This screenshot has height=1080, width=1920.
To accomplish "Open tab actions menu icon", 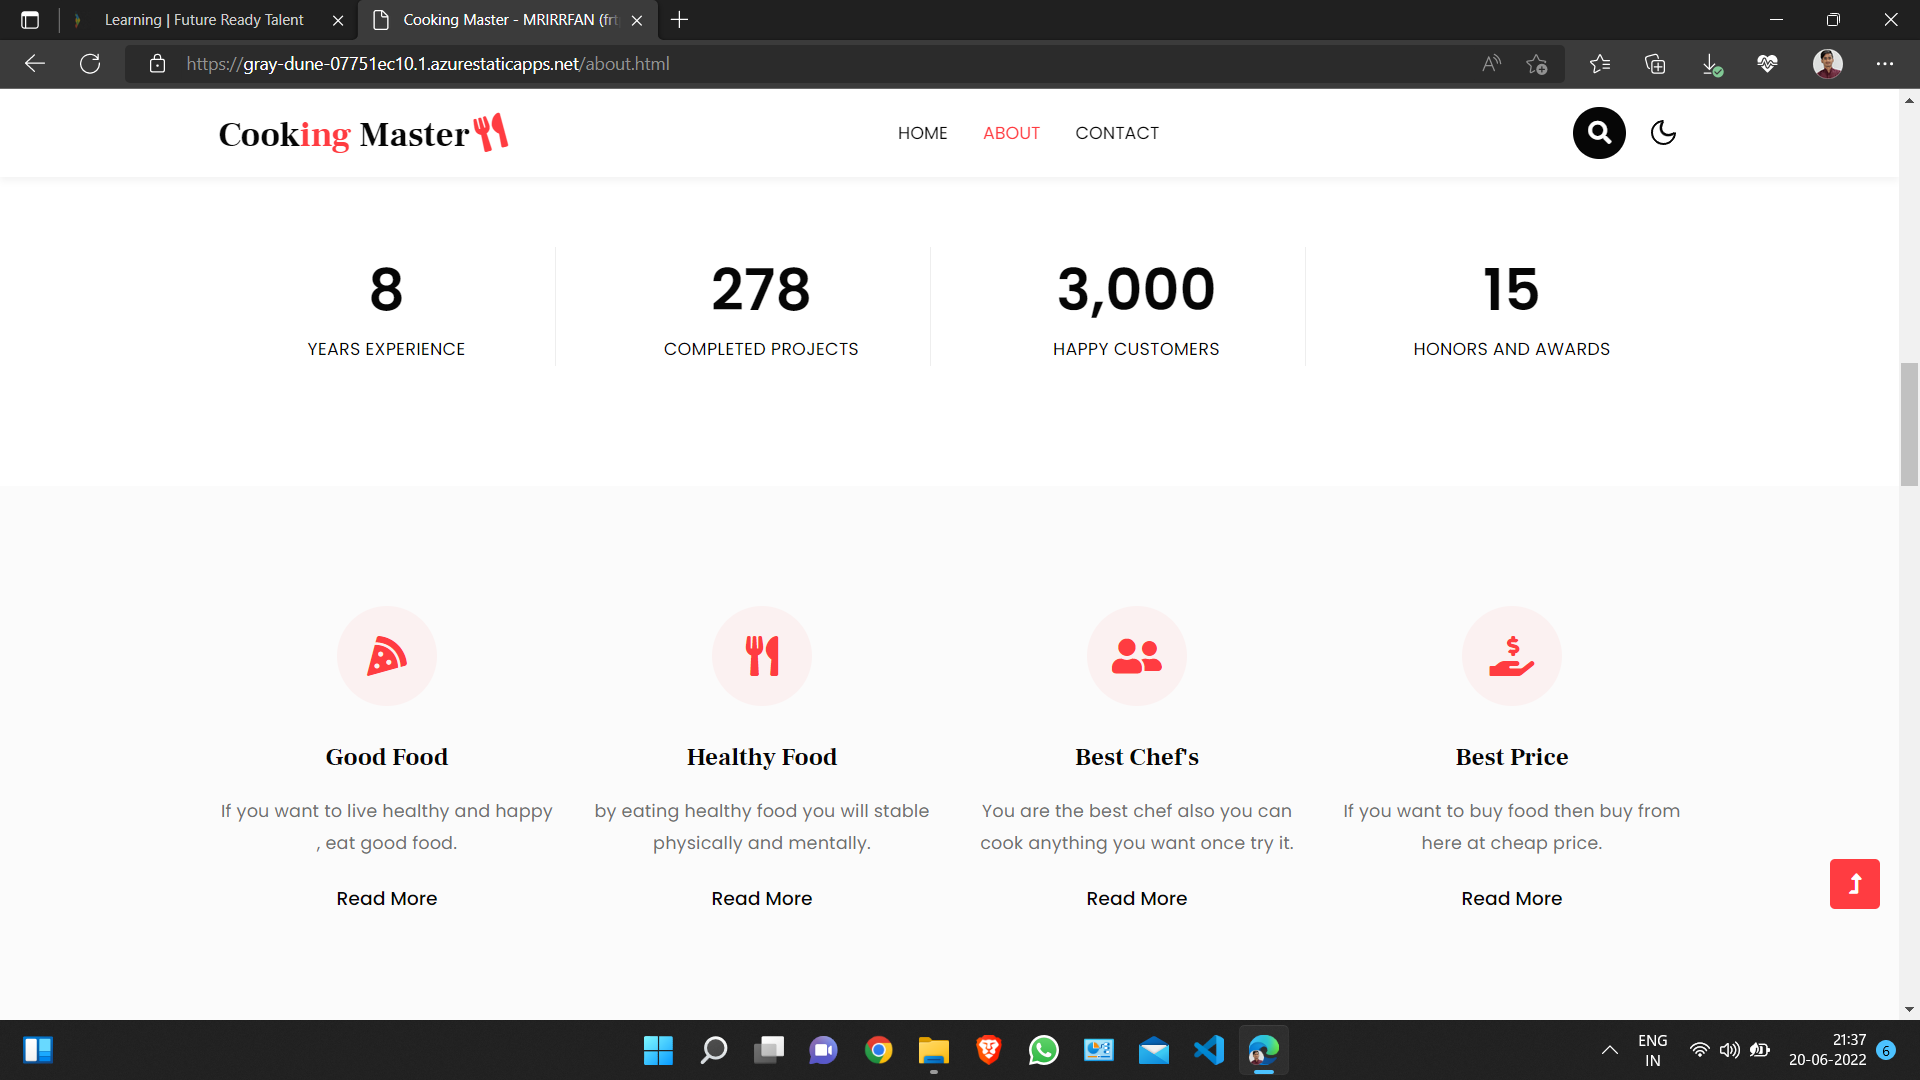I will (30, 20).
